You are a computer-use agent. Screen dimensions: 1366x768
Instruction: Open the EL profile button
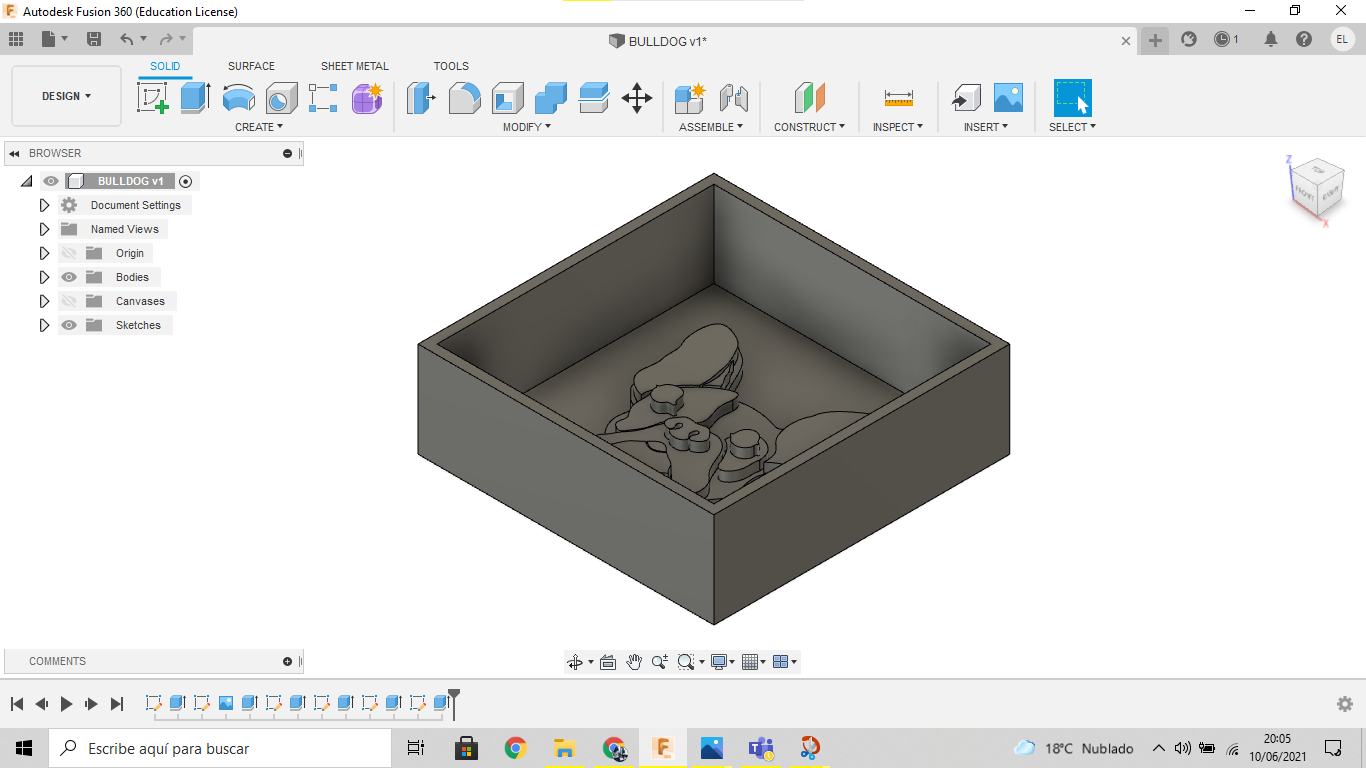click(1342, 39)
